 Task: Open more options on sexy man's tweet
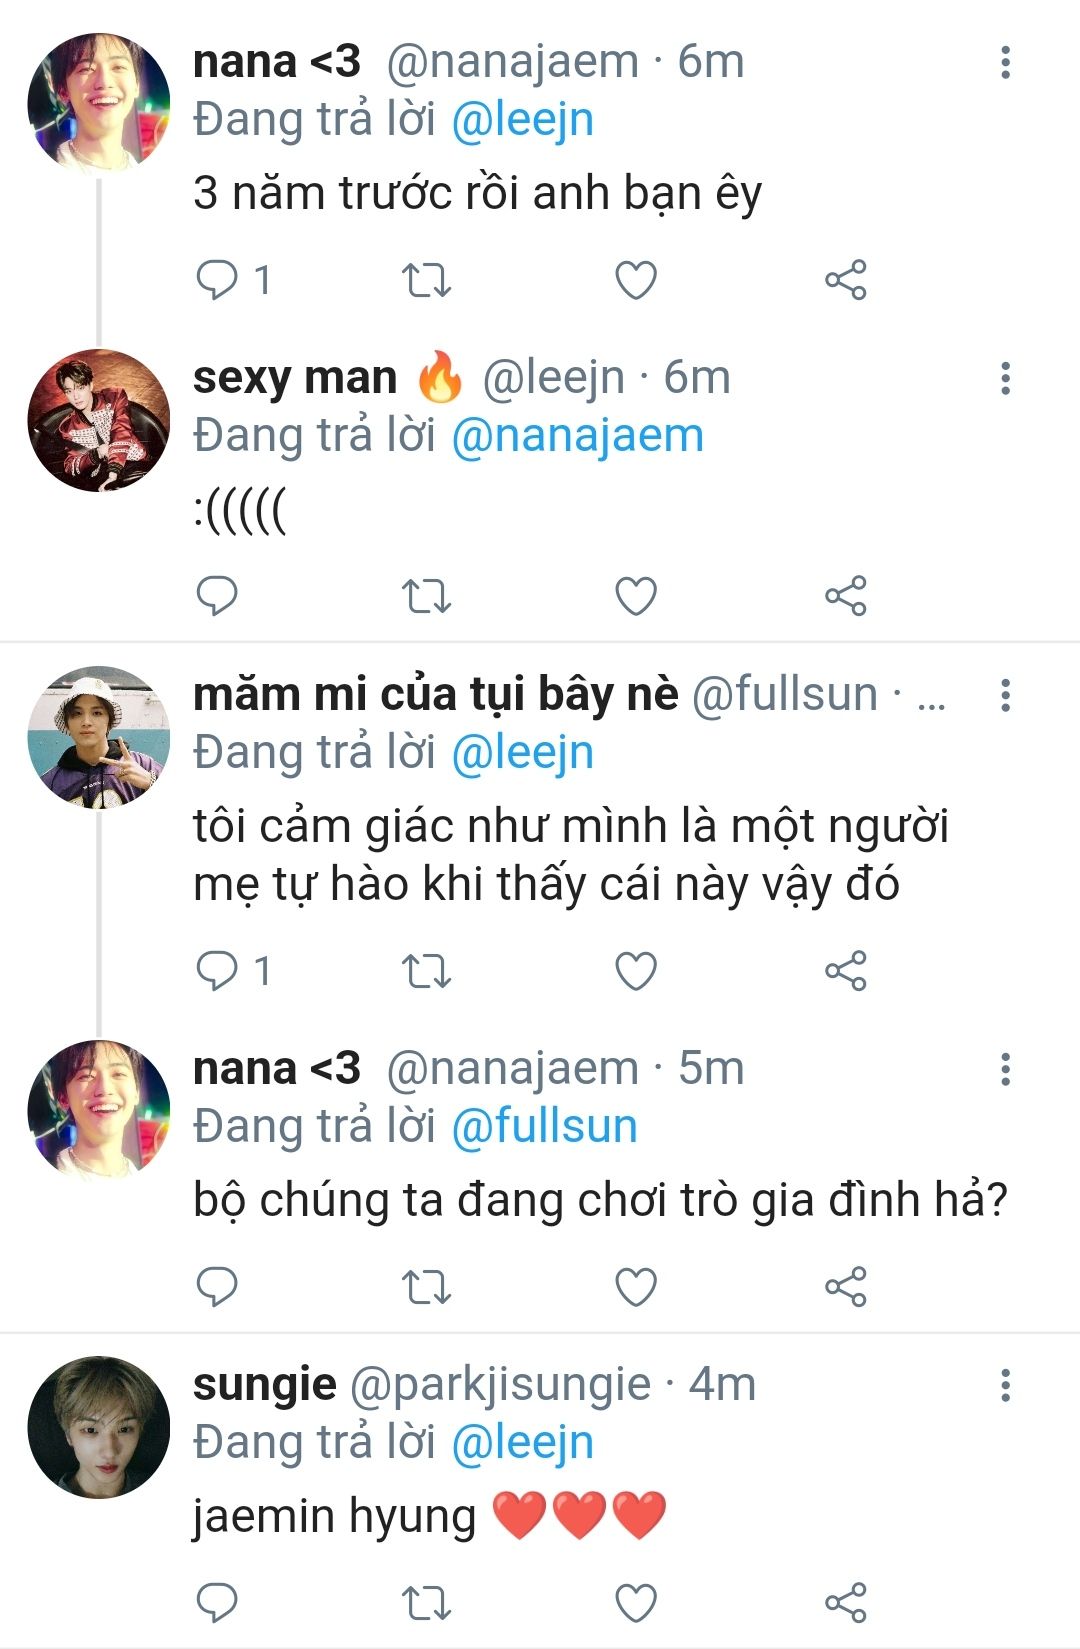click(x=1005, y=378)
